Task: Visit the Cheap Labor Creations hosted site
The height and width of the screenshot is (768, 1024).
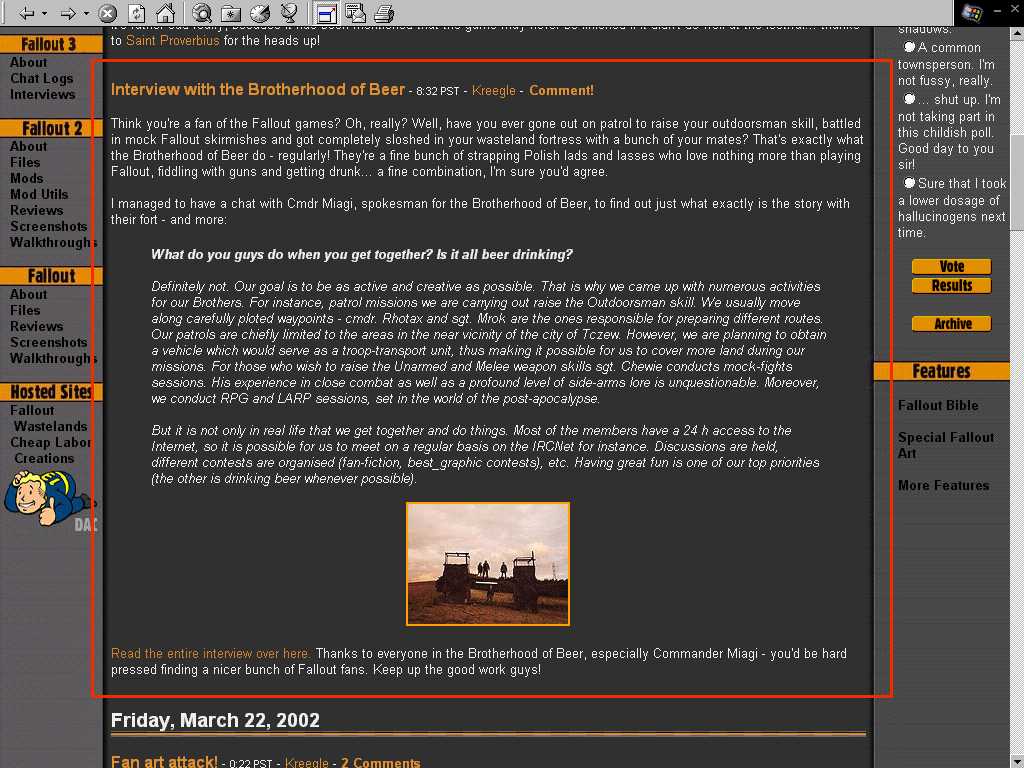Action: [x=51, y=450]
